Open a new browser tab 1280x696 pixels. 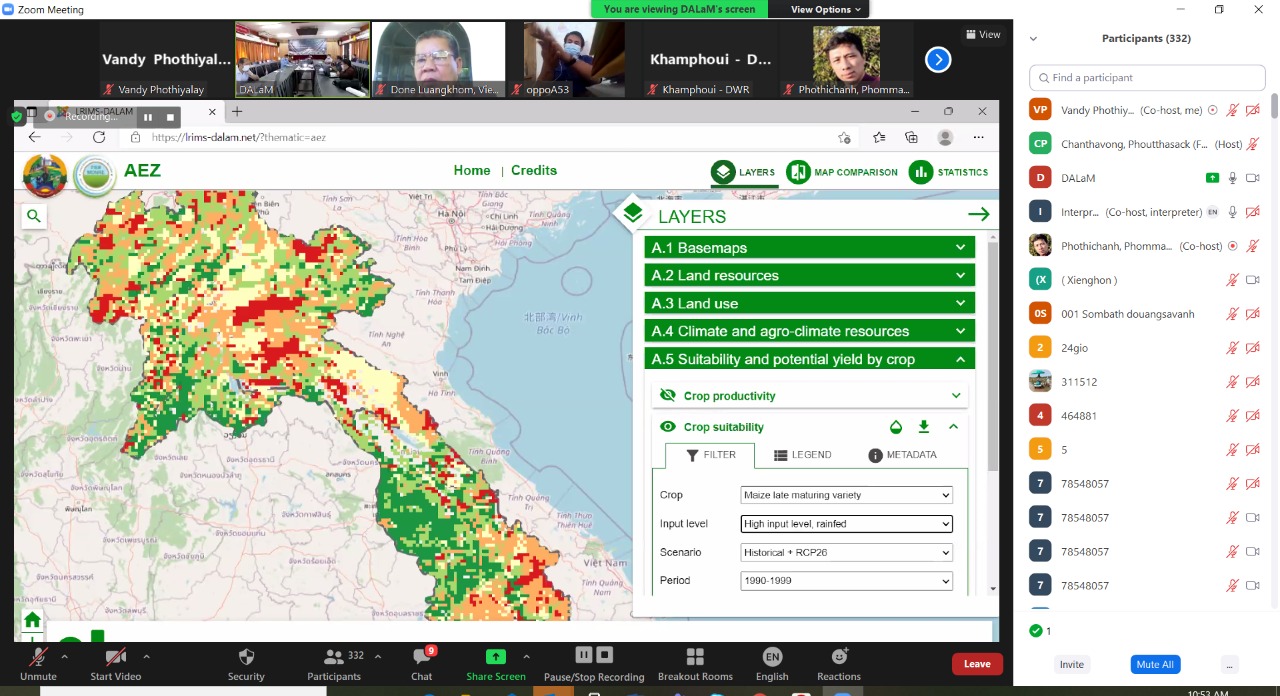pyautogui.click(x=237, y=111)
